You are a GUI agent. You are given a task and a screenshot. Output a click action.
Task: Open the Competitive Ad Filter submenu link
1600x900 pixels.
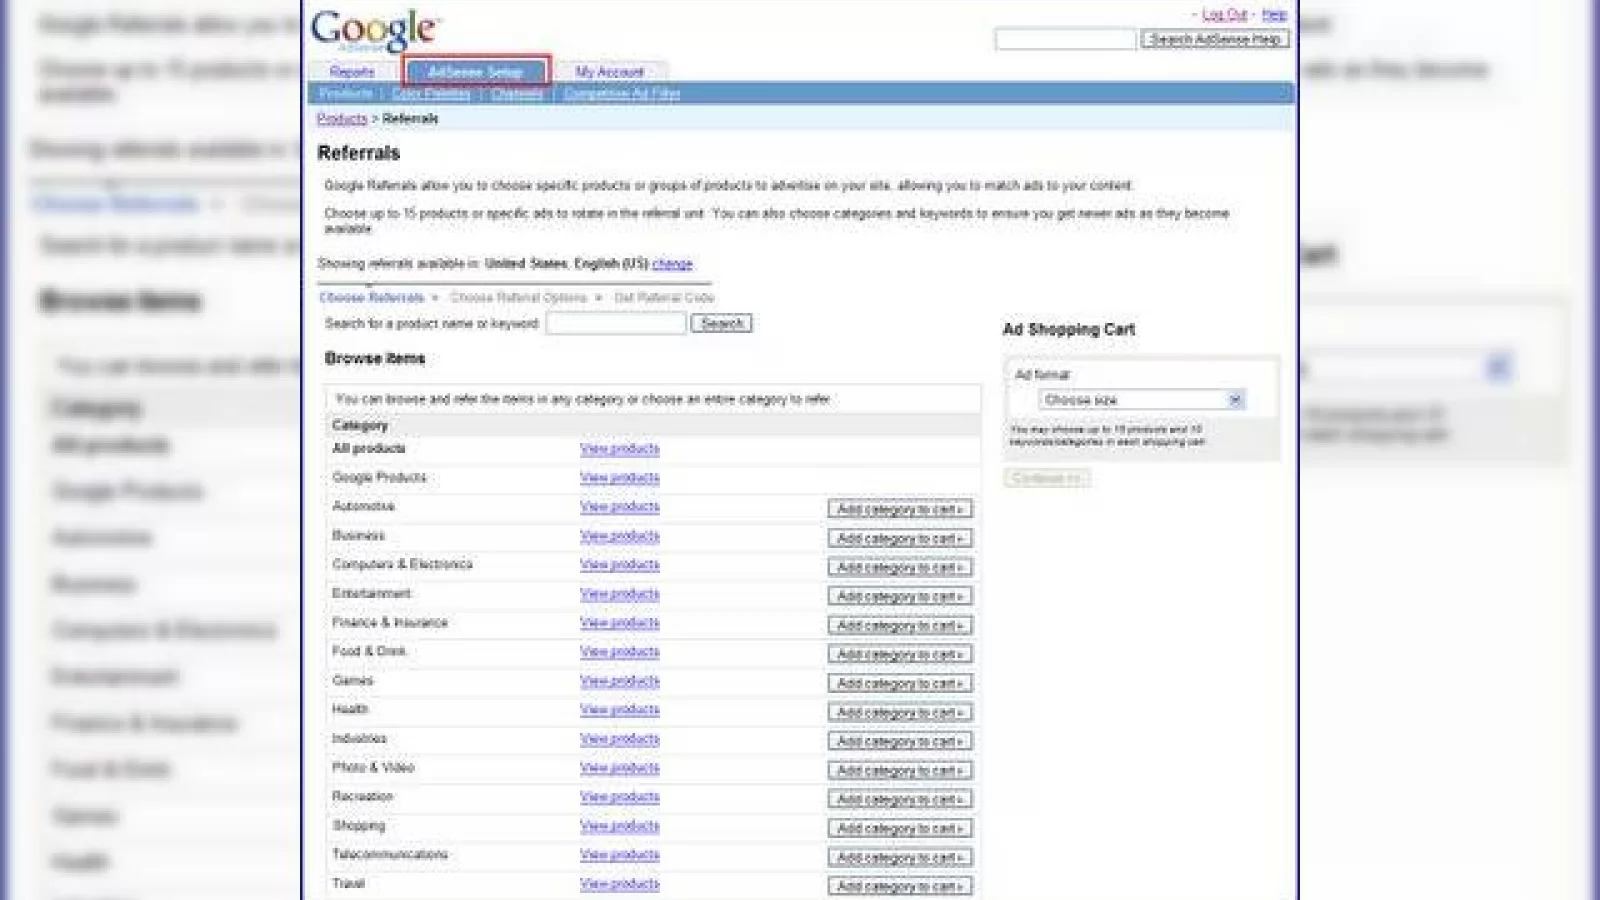tap(622, 93)
